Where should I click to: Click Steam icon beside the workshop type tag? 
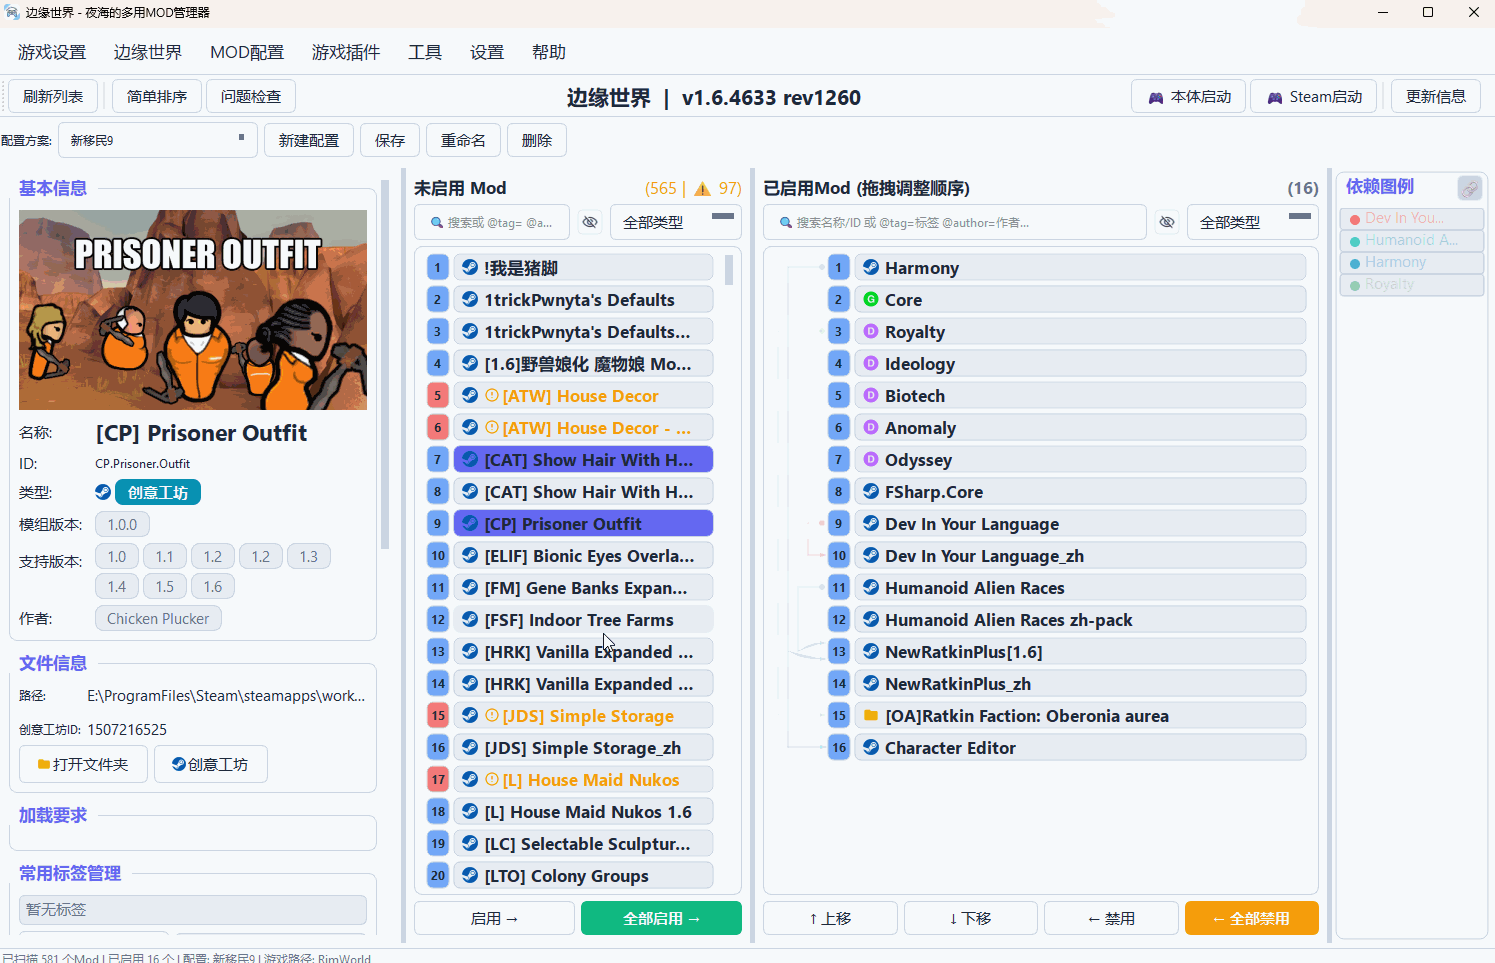pos(103,492)
